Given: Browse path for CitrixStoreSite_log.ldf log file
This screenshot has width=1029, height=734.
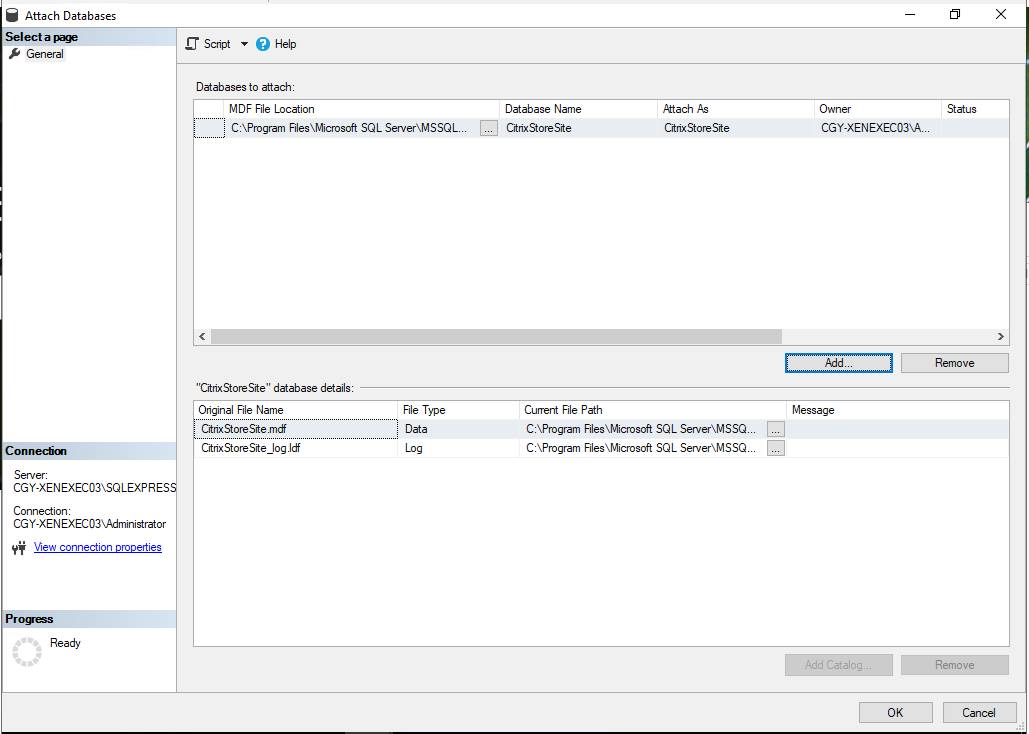Looking at the screenshot, I should 776,448.
